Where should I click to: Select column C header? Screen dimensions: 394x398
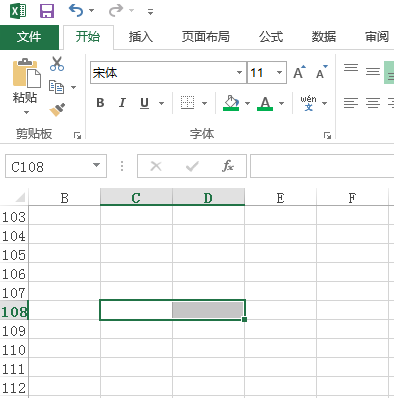pos(136,198)
